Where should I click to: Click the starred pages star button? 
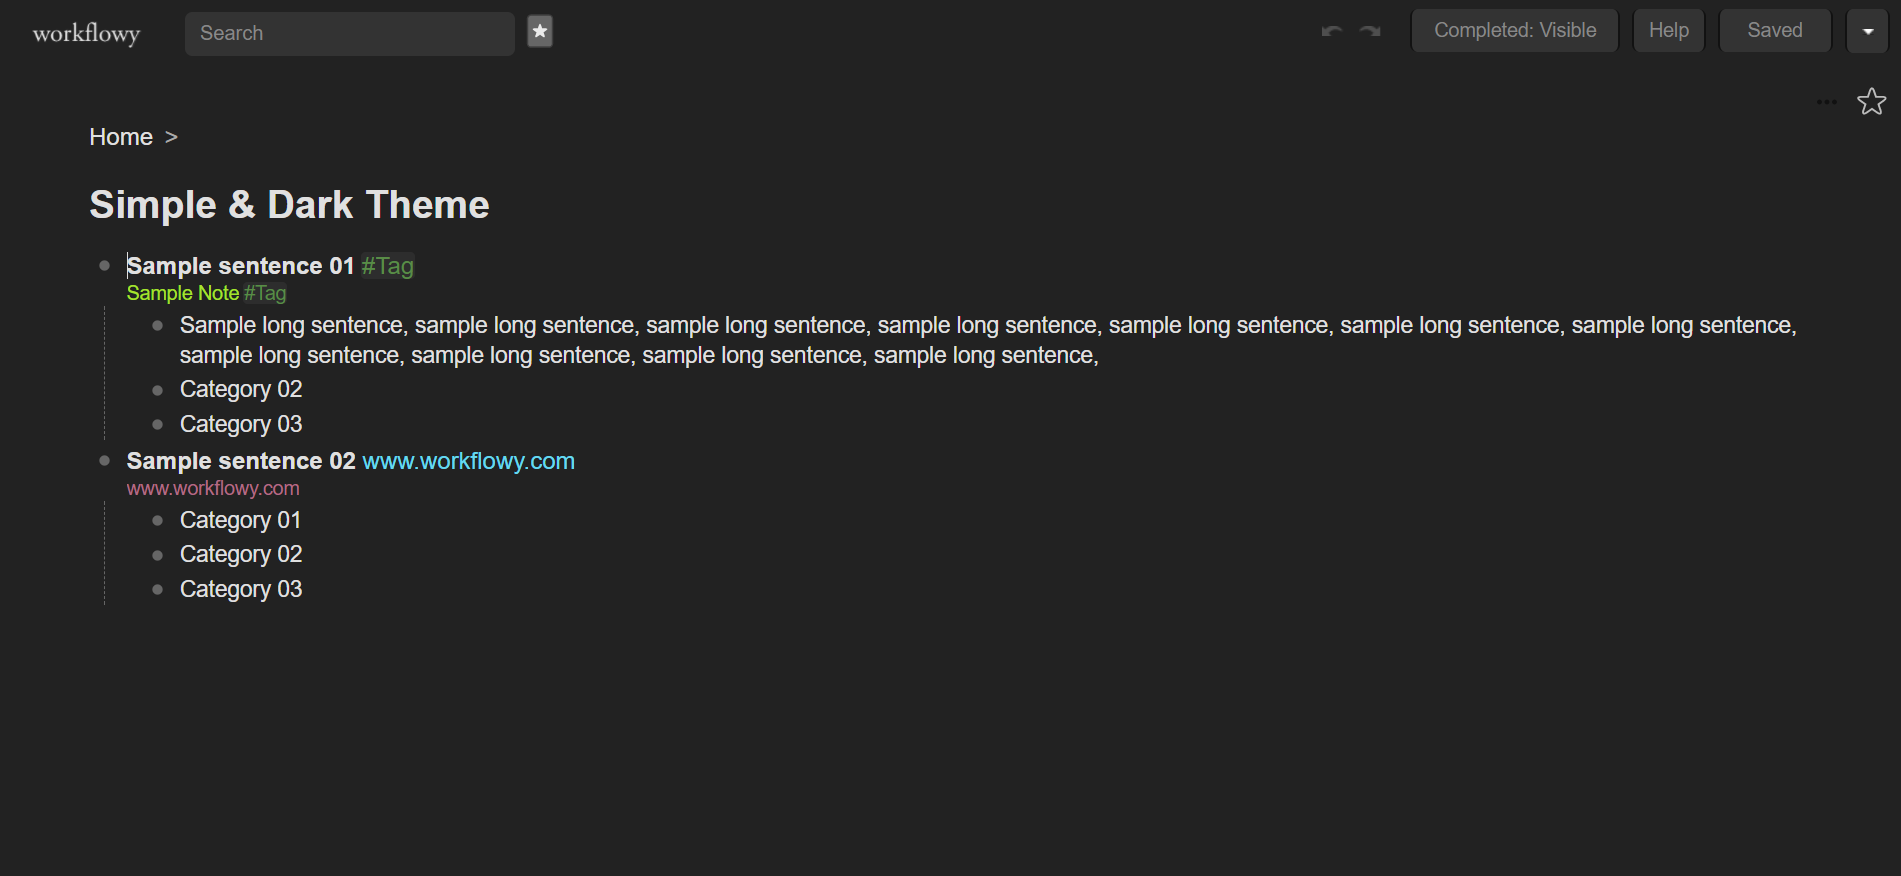540,32
